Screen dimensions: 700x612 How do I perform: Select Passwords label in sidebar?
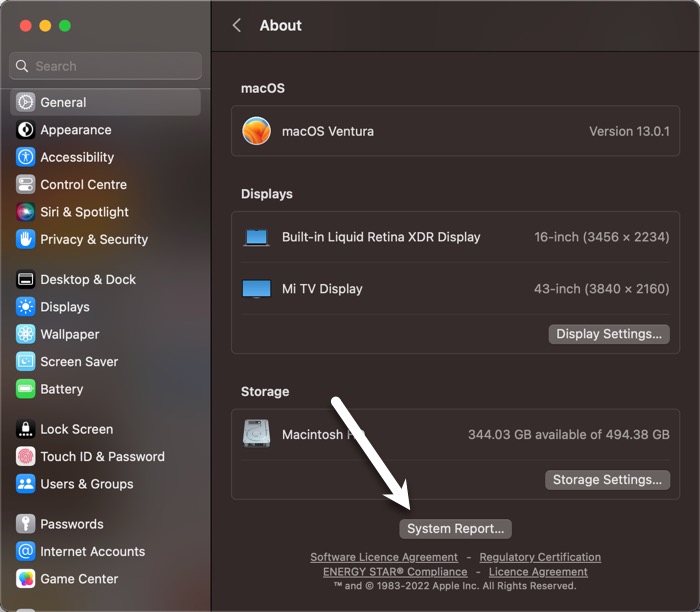tap(72, 524)
